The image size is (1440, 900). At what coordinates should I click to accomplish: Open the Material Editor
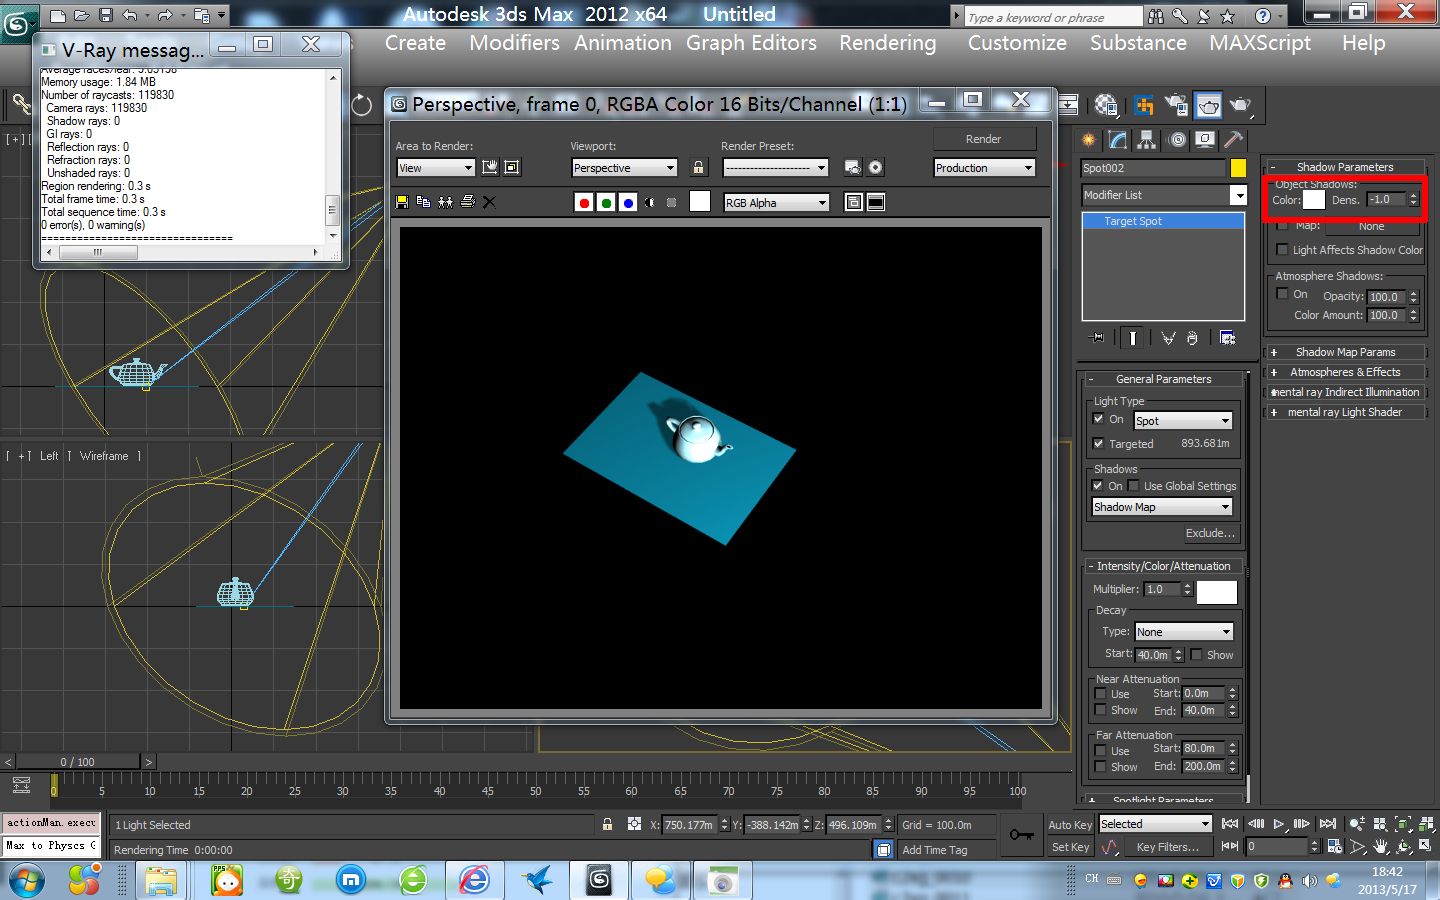(x=1106, y=105)
